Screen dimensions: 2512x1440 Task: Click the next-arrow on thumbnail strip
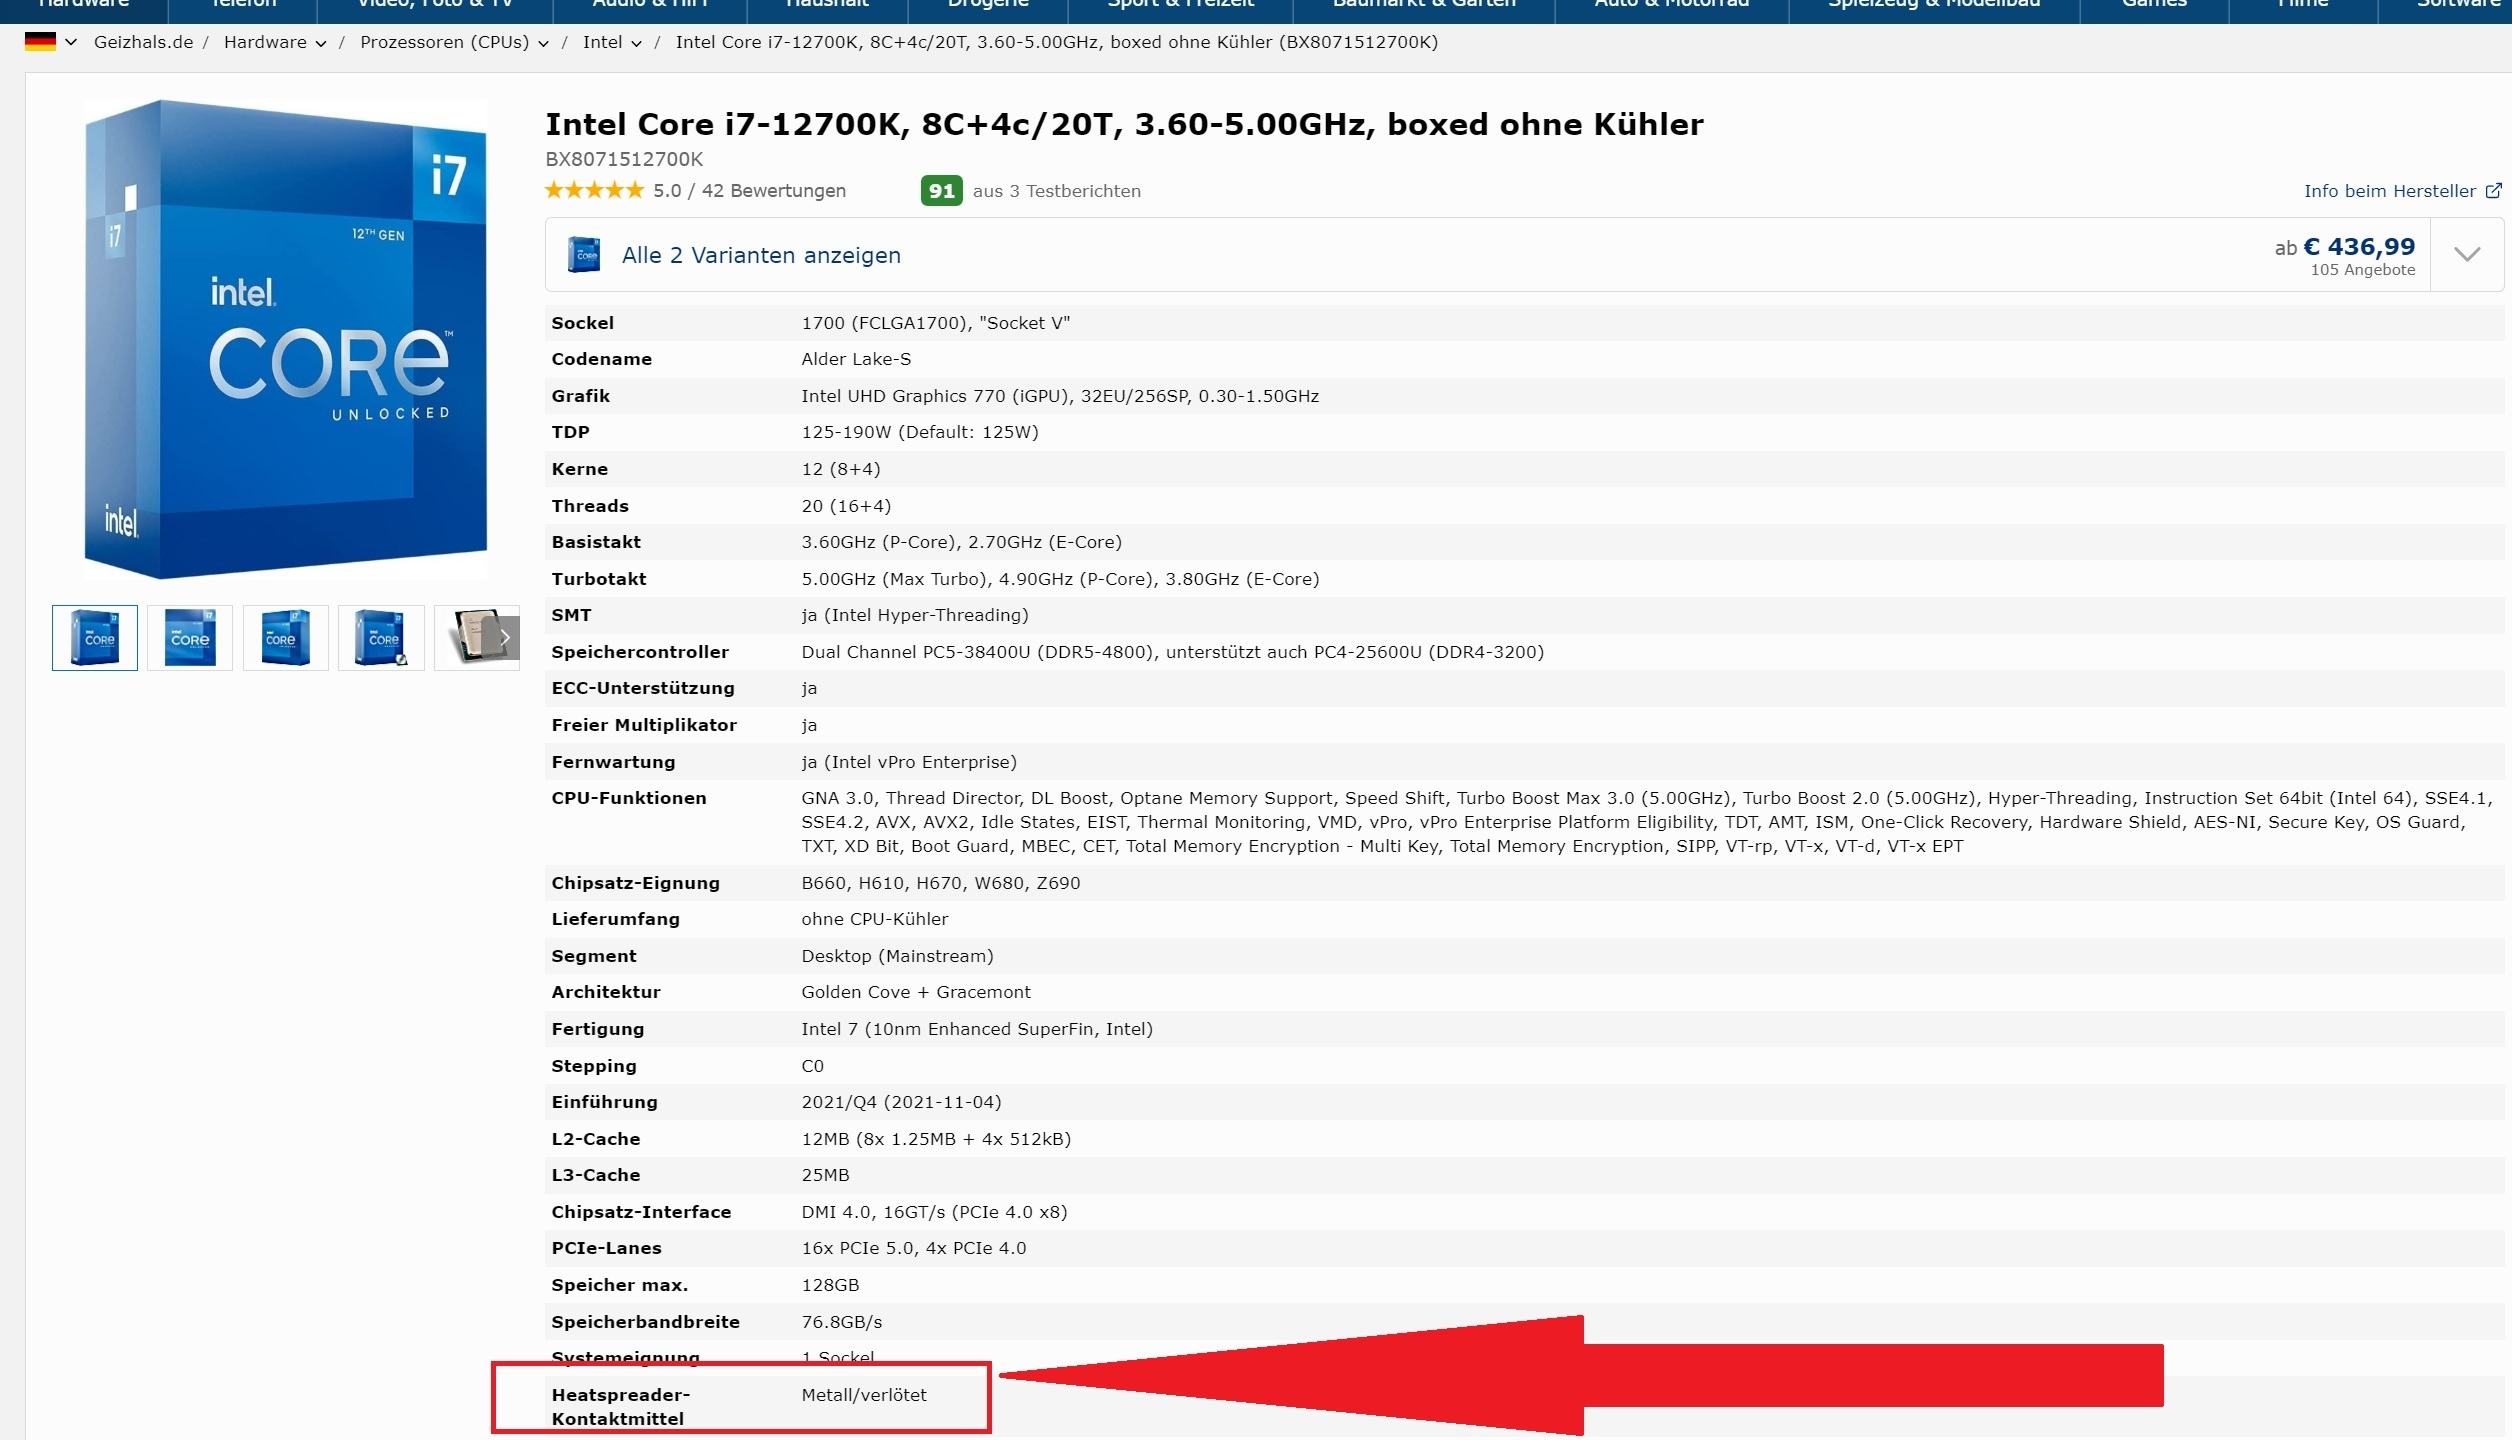point(505,638)
